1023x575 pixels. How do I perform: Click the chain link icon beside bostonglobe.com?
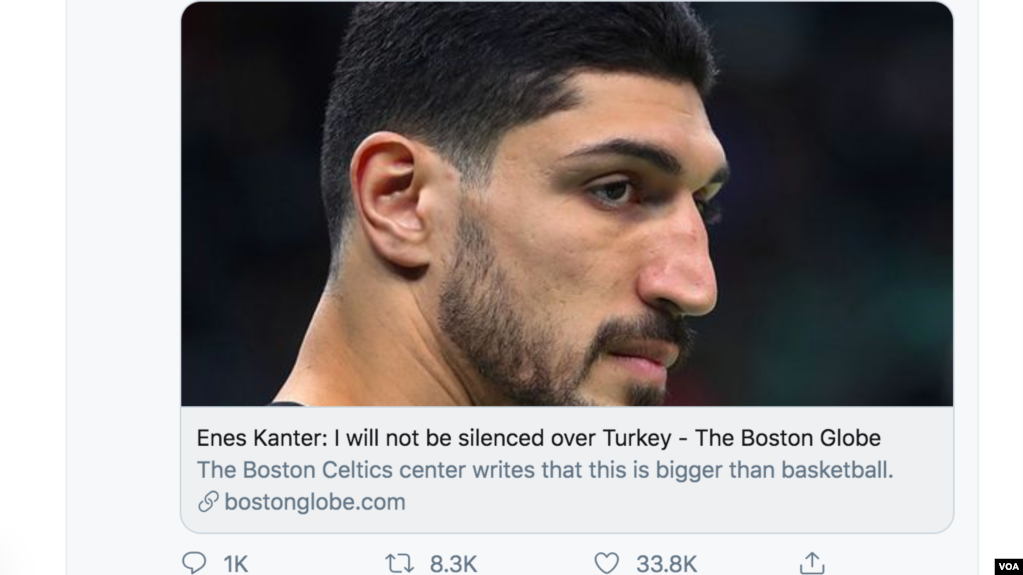(x=208, y=502)
